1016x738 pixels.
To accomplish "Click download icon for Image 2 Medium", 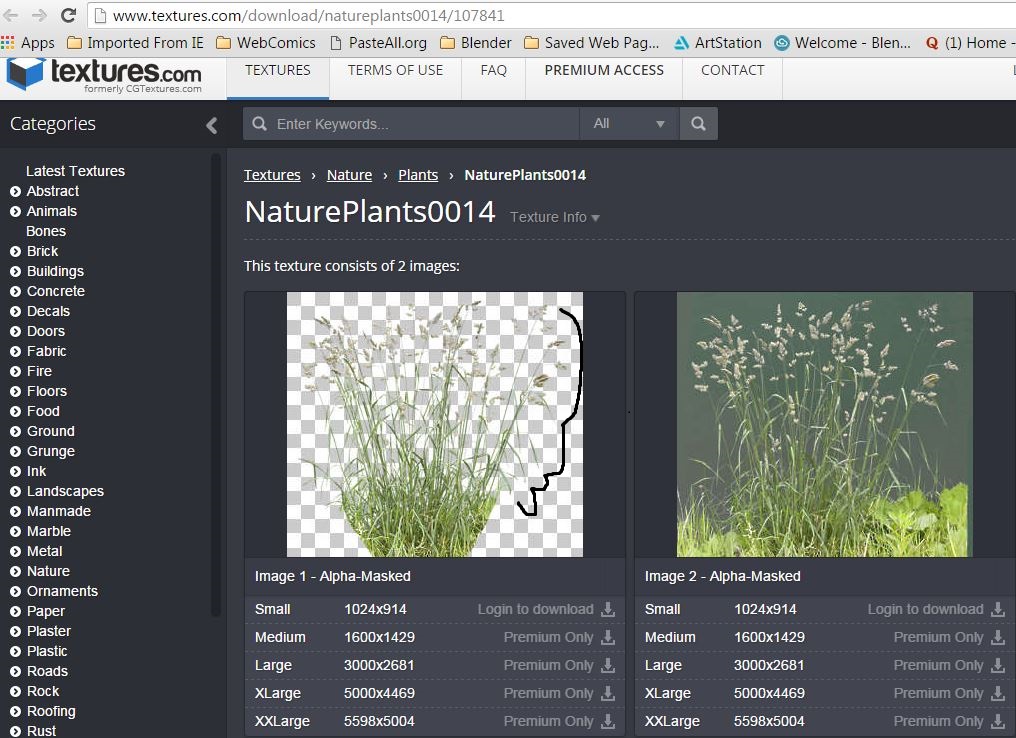I will click(998, 638).
